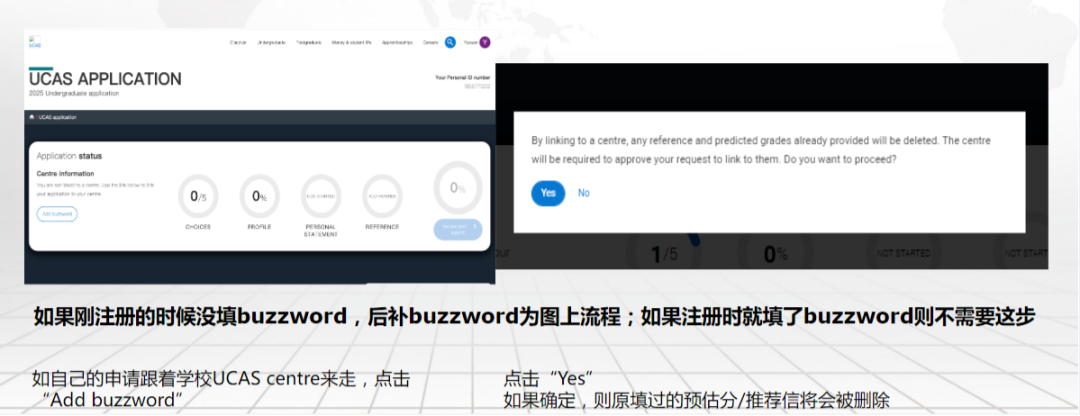The image size is (1080, 416).
Task: Open the Reference status circle
Action: coord(382,196)
